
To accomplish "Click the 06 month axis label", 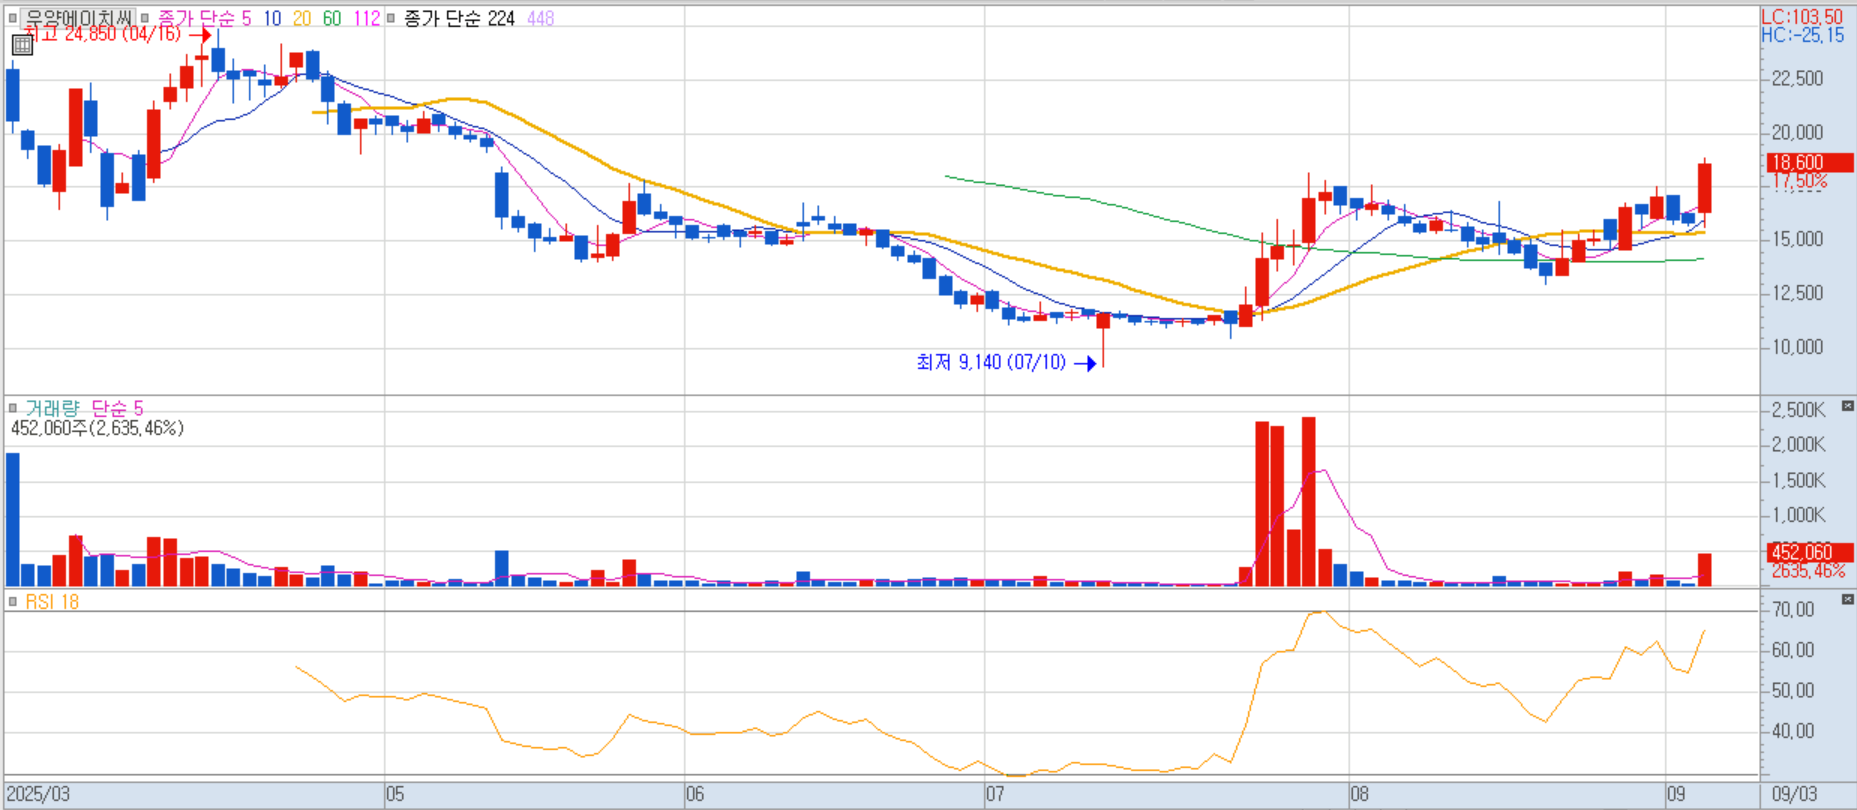I will [696, 794].
